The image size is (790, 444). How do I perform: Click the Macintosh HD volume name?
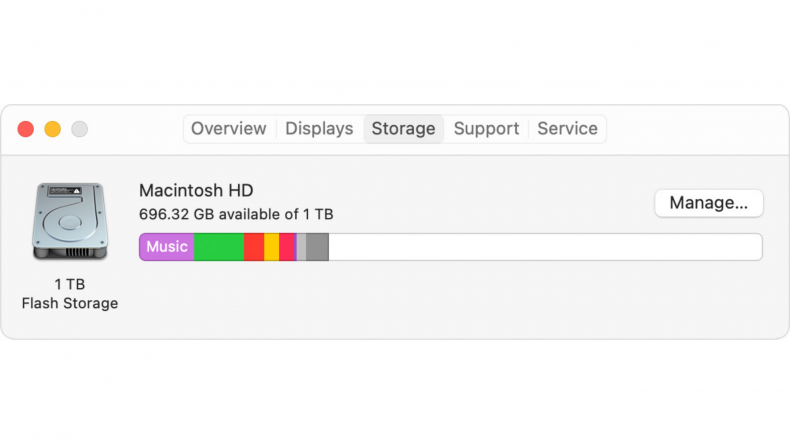tap(196, 191)
